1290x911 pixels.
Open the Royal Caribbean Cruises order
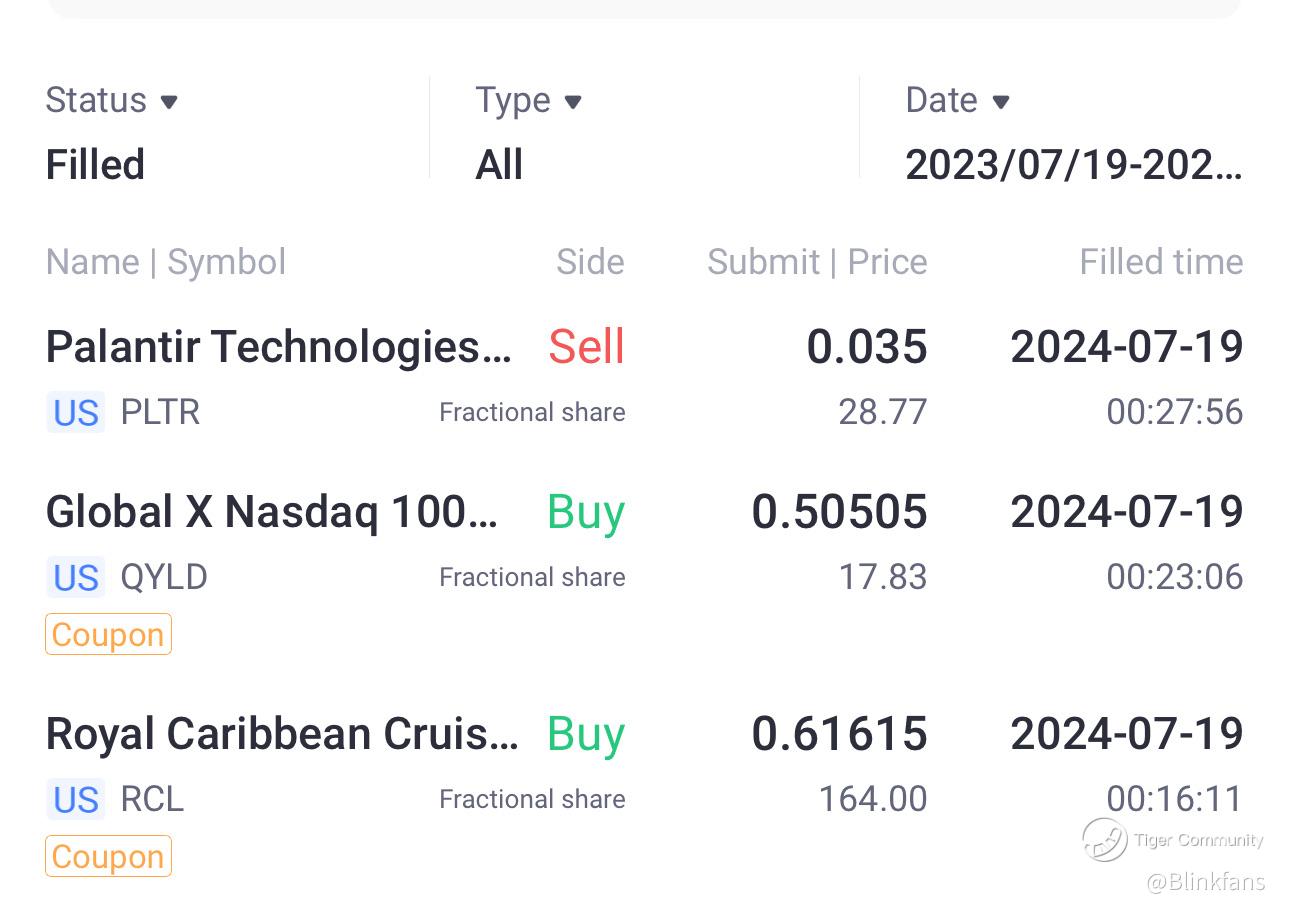pos(282,734)
